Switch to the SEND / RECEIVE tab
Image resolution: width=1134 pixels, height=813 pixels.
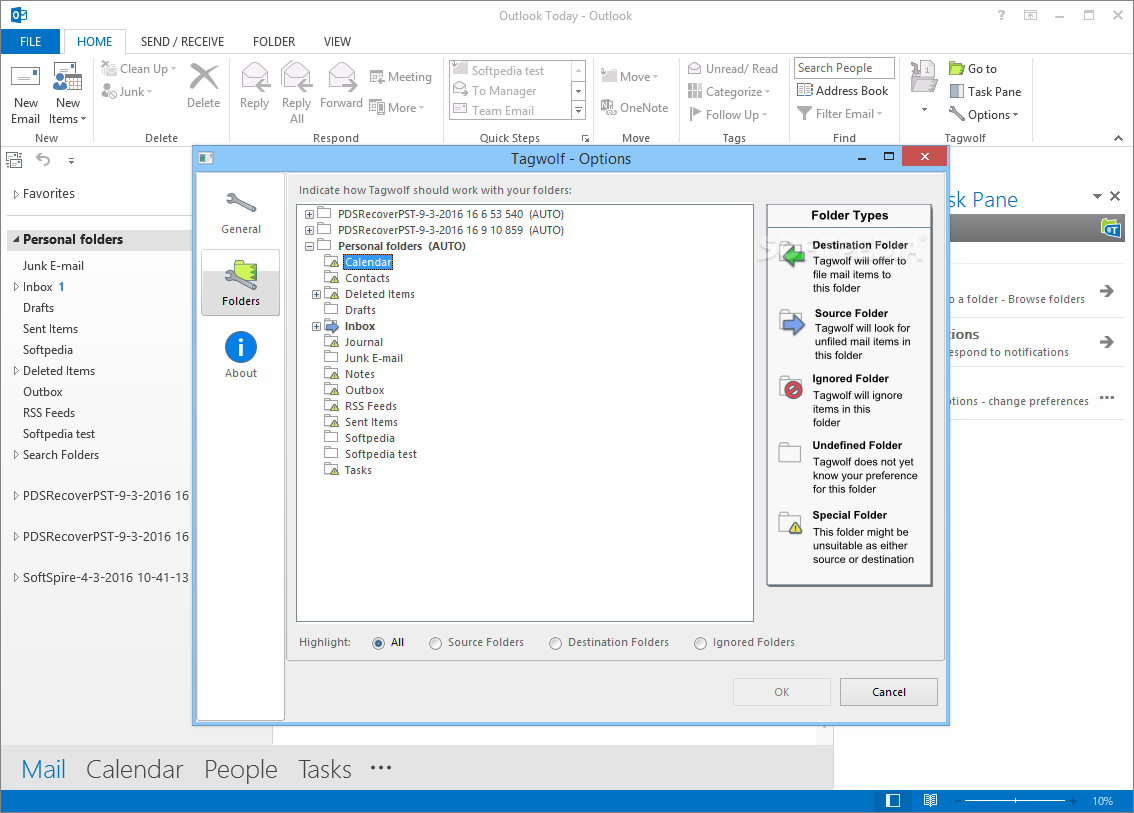pyautogui.click(x=182, y=41)
